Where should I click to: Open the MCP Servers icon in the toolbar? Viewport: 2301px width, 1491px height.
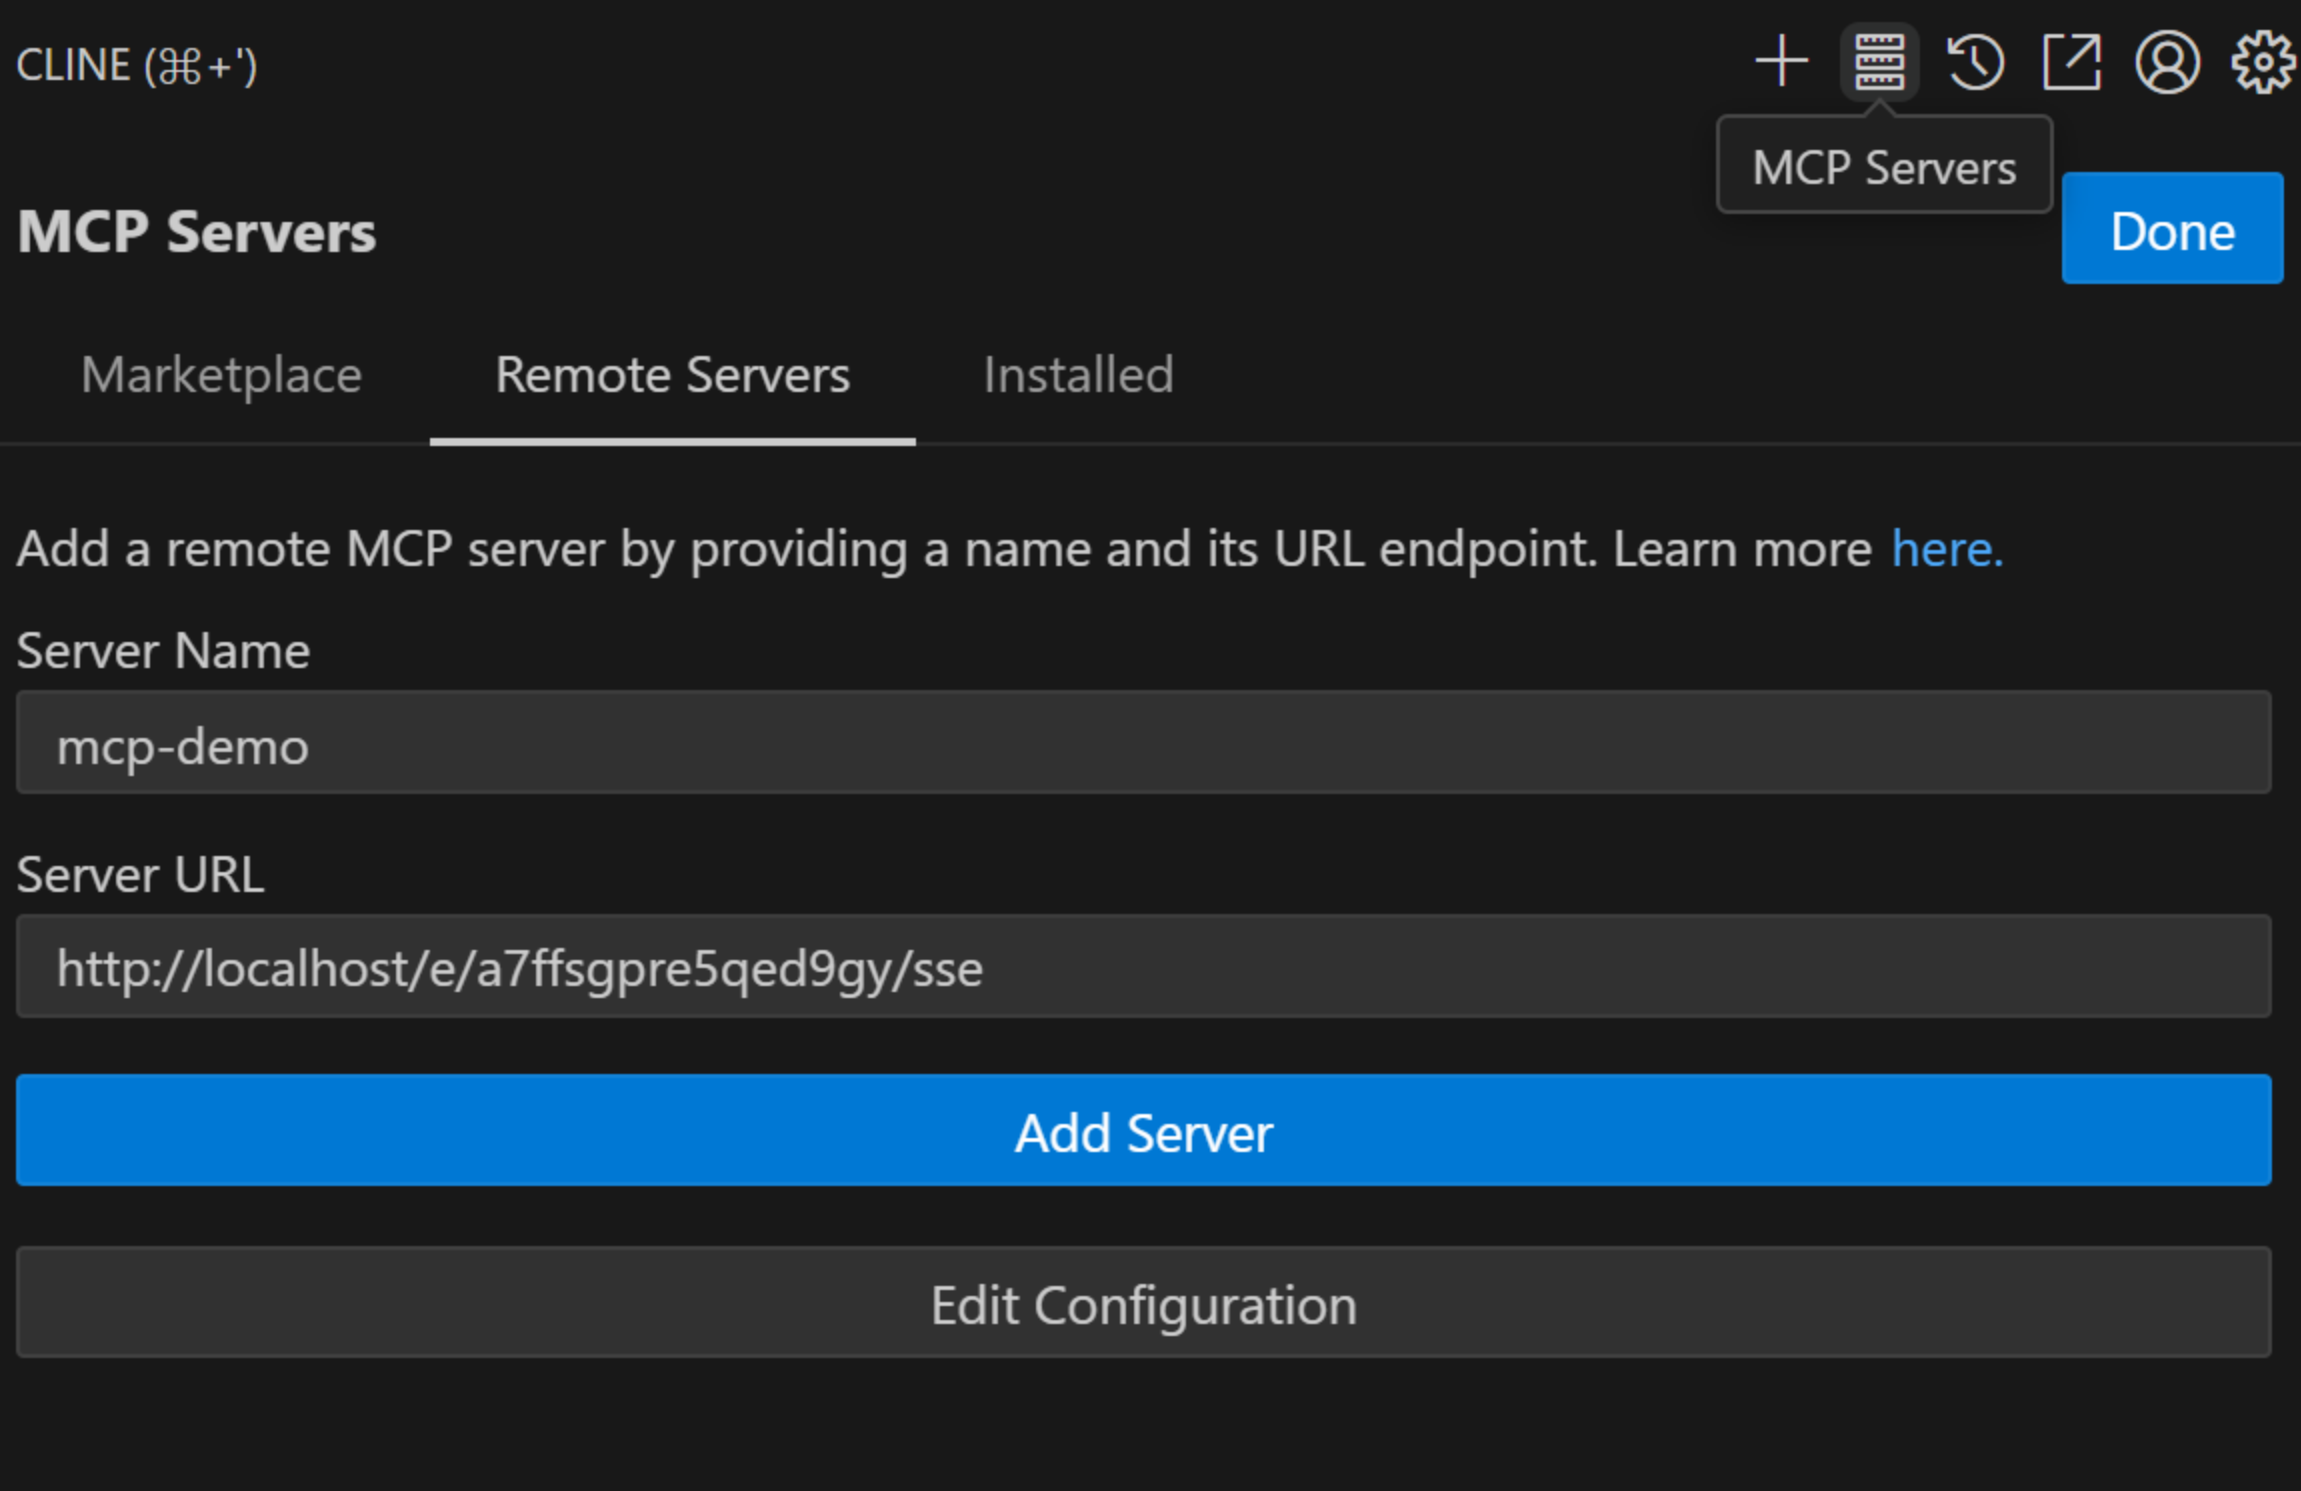[x=1879, y=62]
